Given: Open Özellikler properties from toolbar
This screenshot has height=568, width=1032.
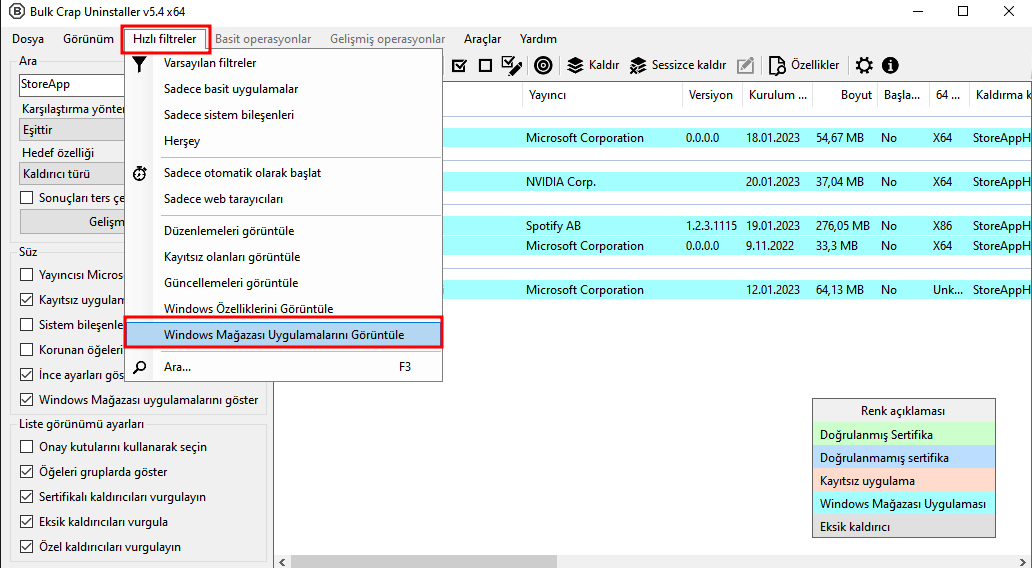Looking at the screenshot, I should 804,65.
